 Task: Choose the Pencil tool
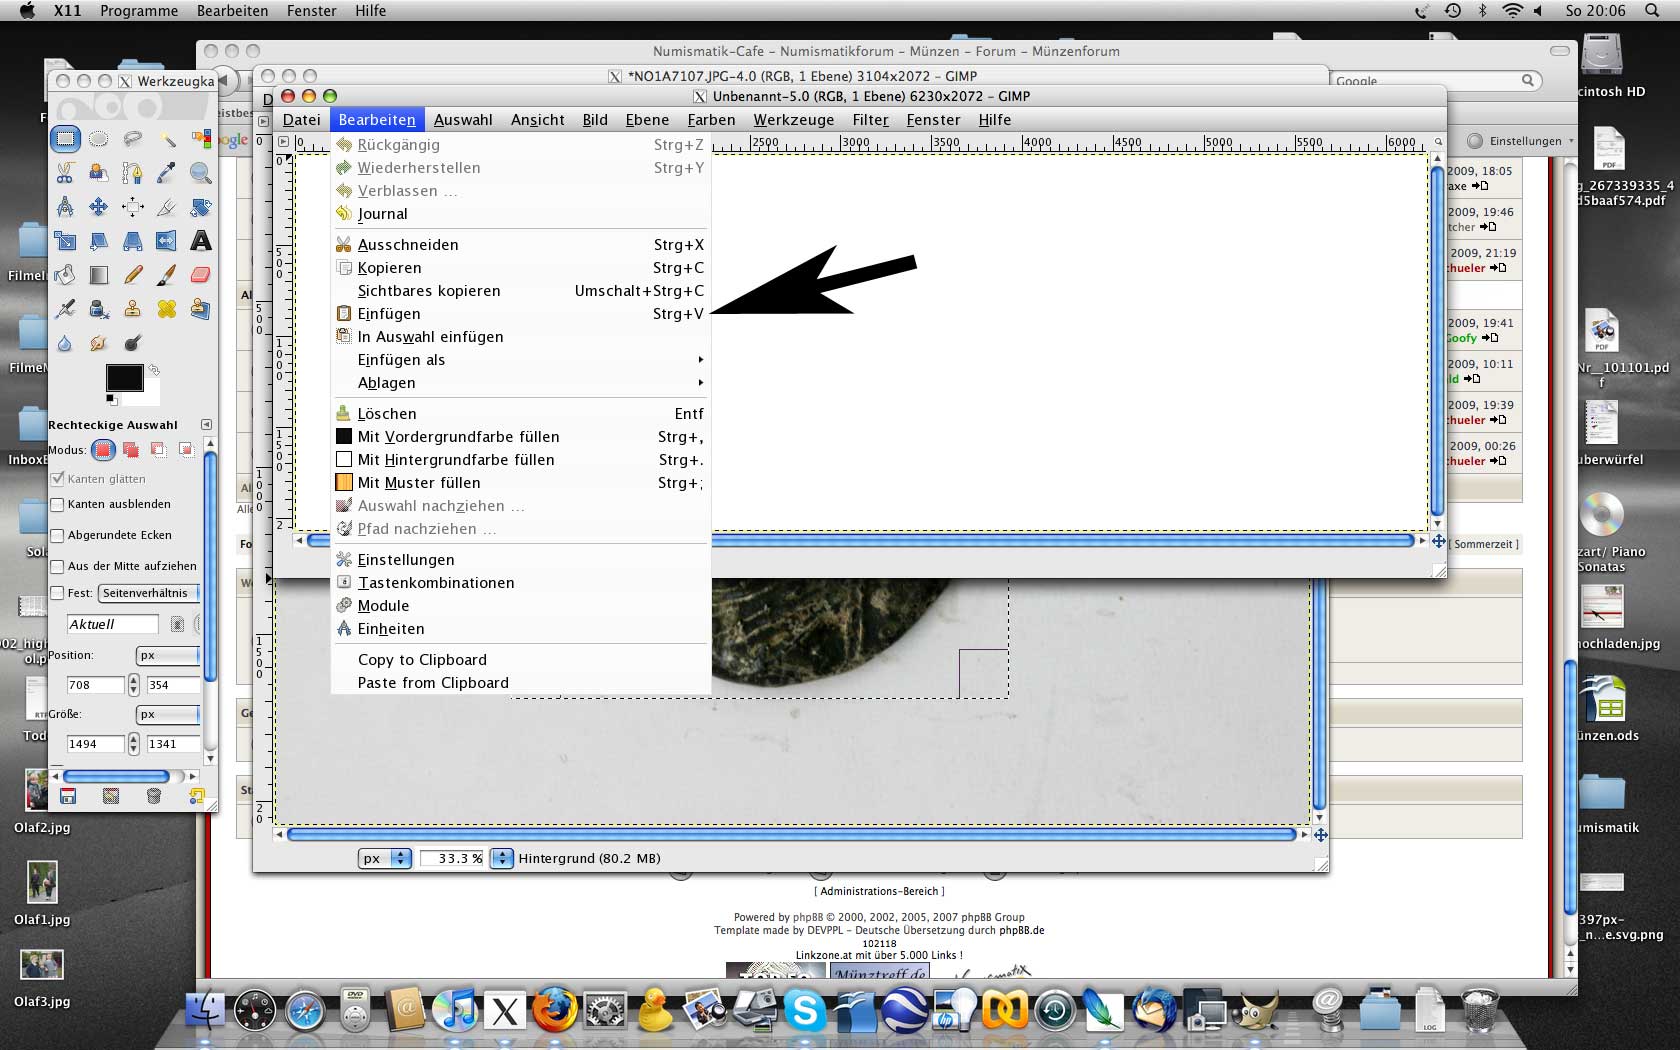click(x=133, y=275)
